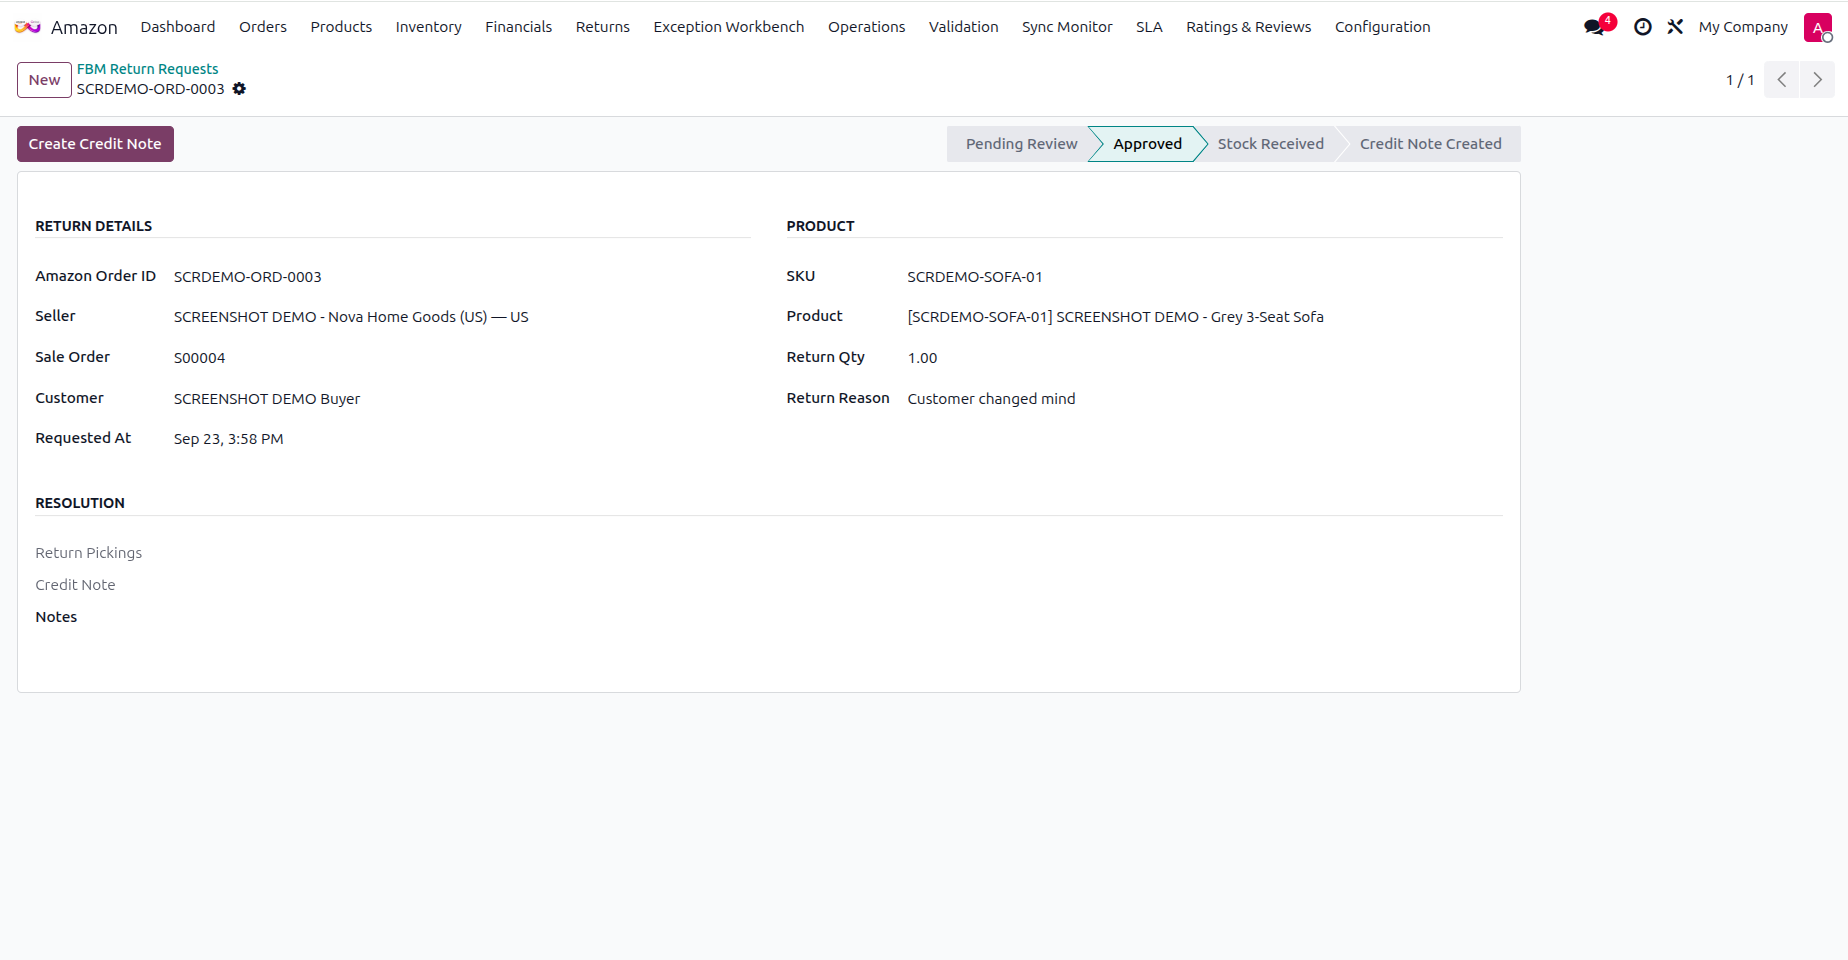This screenshot has height=960, width=1848.
Task: Select the Stock Received status stage
Action: (1270, 144)
